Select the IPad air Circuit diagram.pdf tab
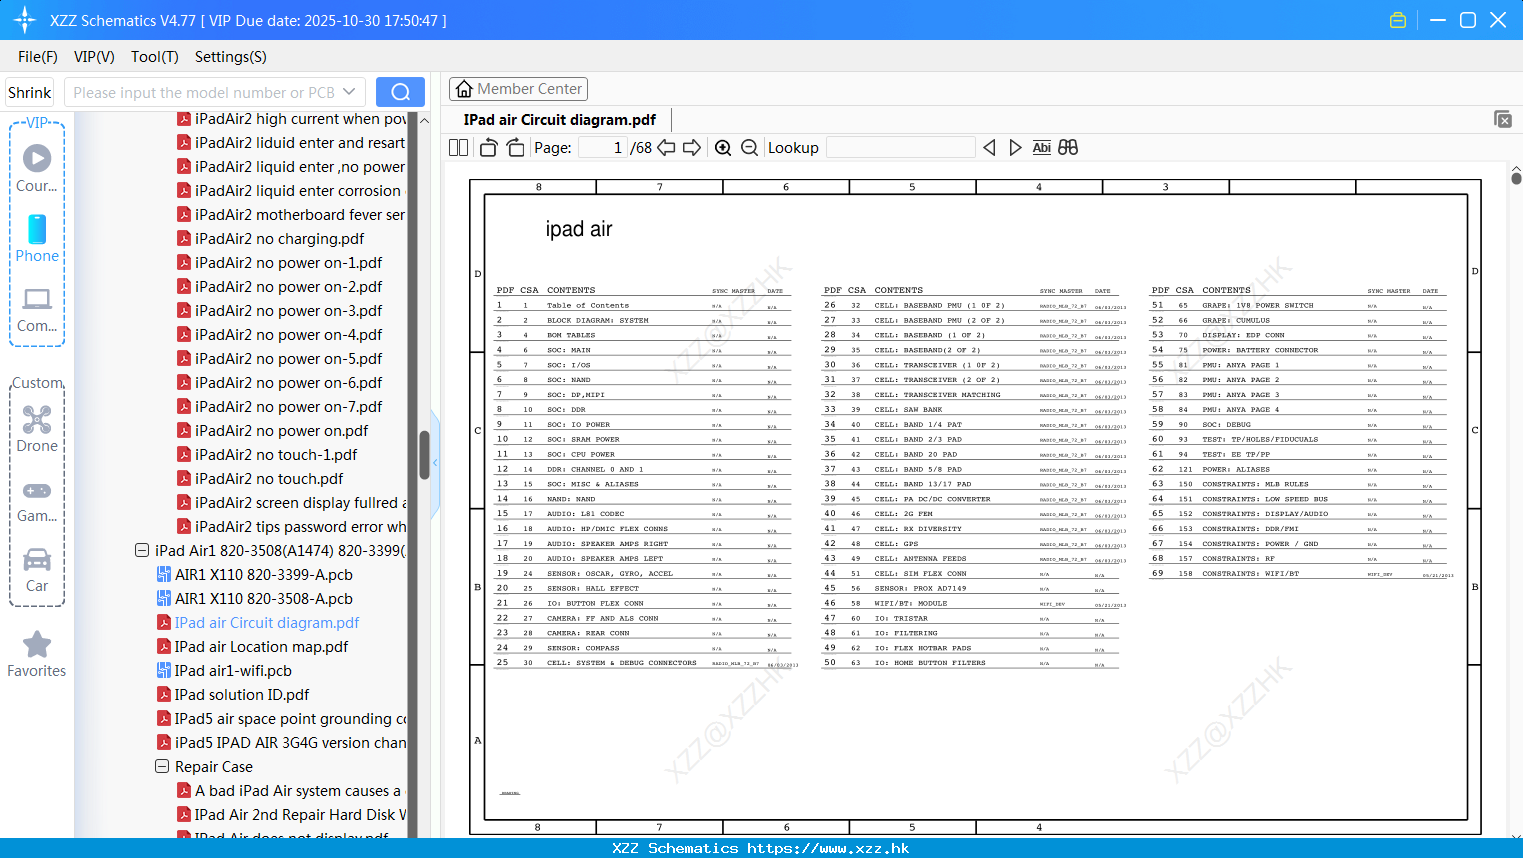The height and width of the screenshot is (858, 1523). [560, 120]
